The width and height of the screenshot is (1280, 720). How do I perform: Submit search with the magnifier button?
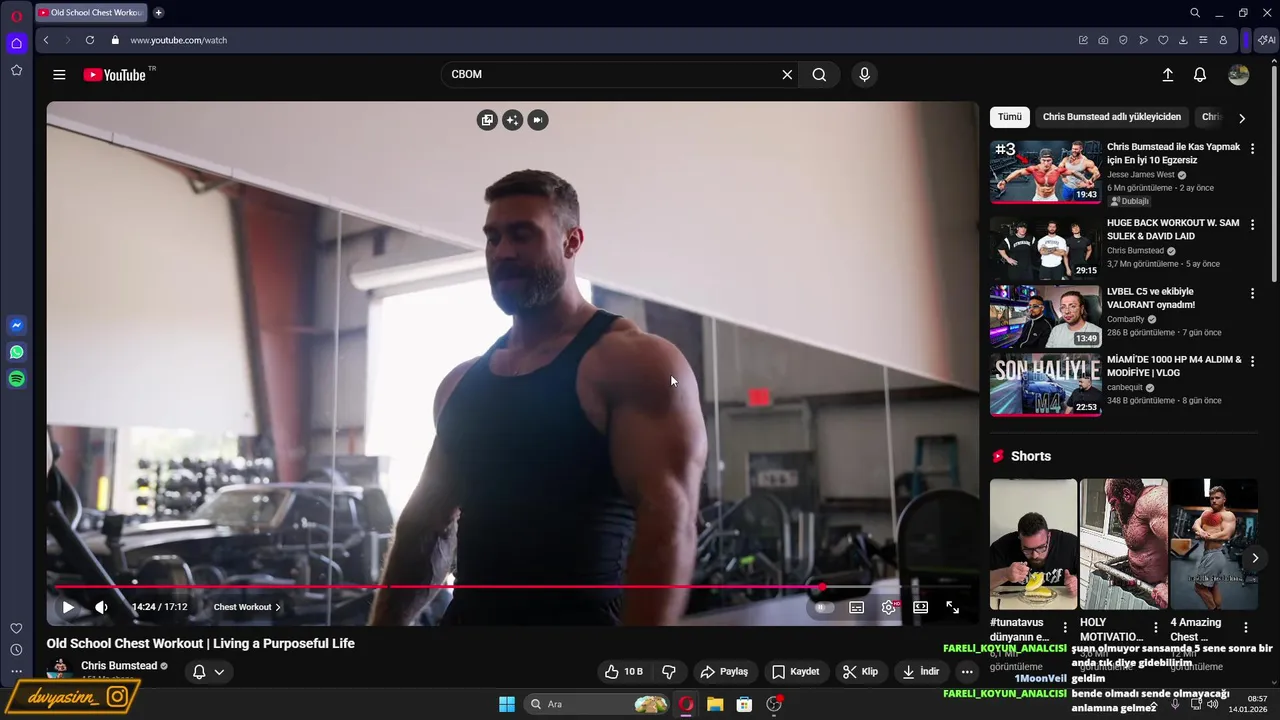tap(819, 75)
